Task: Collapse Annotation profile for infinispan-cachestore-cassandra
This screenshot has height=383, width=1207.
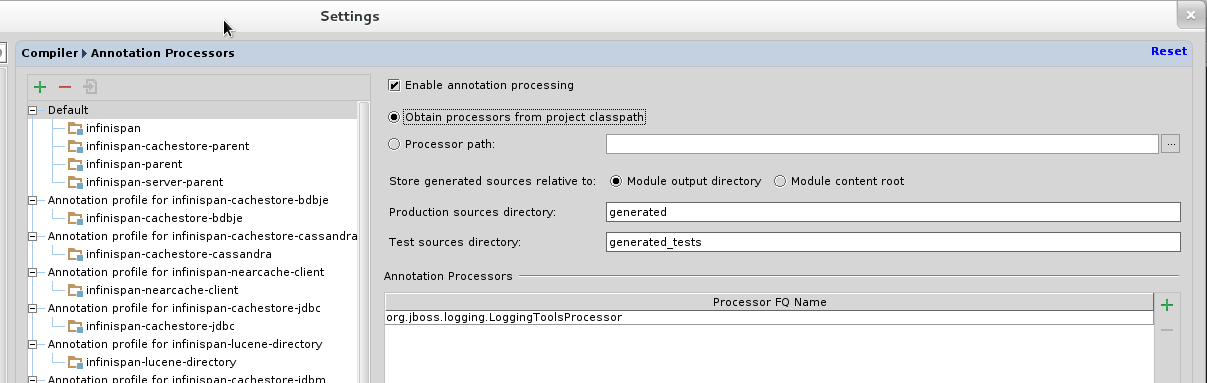Action: [34, 236]
